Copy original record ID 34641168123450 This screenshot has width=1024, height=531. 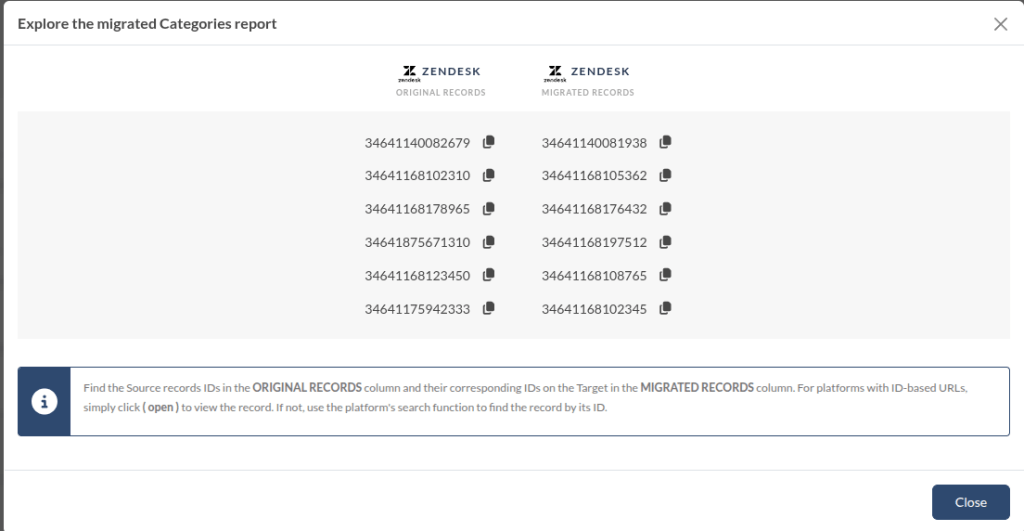tap(489, 275)
